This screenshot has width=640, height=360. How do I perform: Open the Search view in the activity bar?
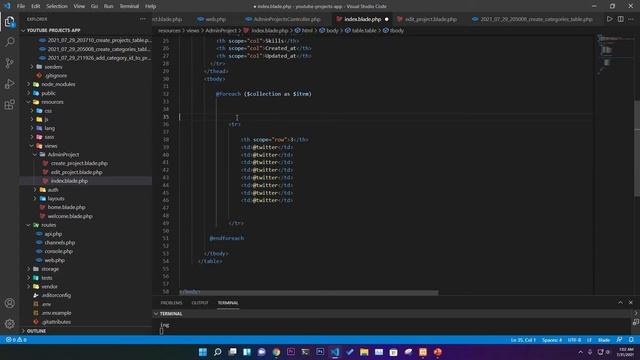(9, 42)
